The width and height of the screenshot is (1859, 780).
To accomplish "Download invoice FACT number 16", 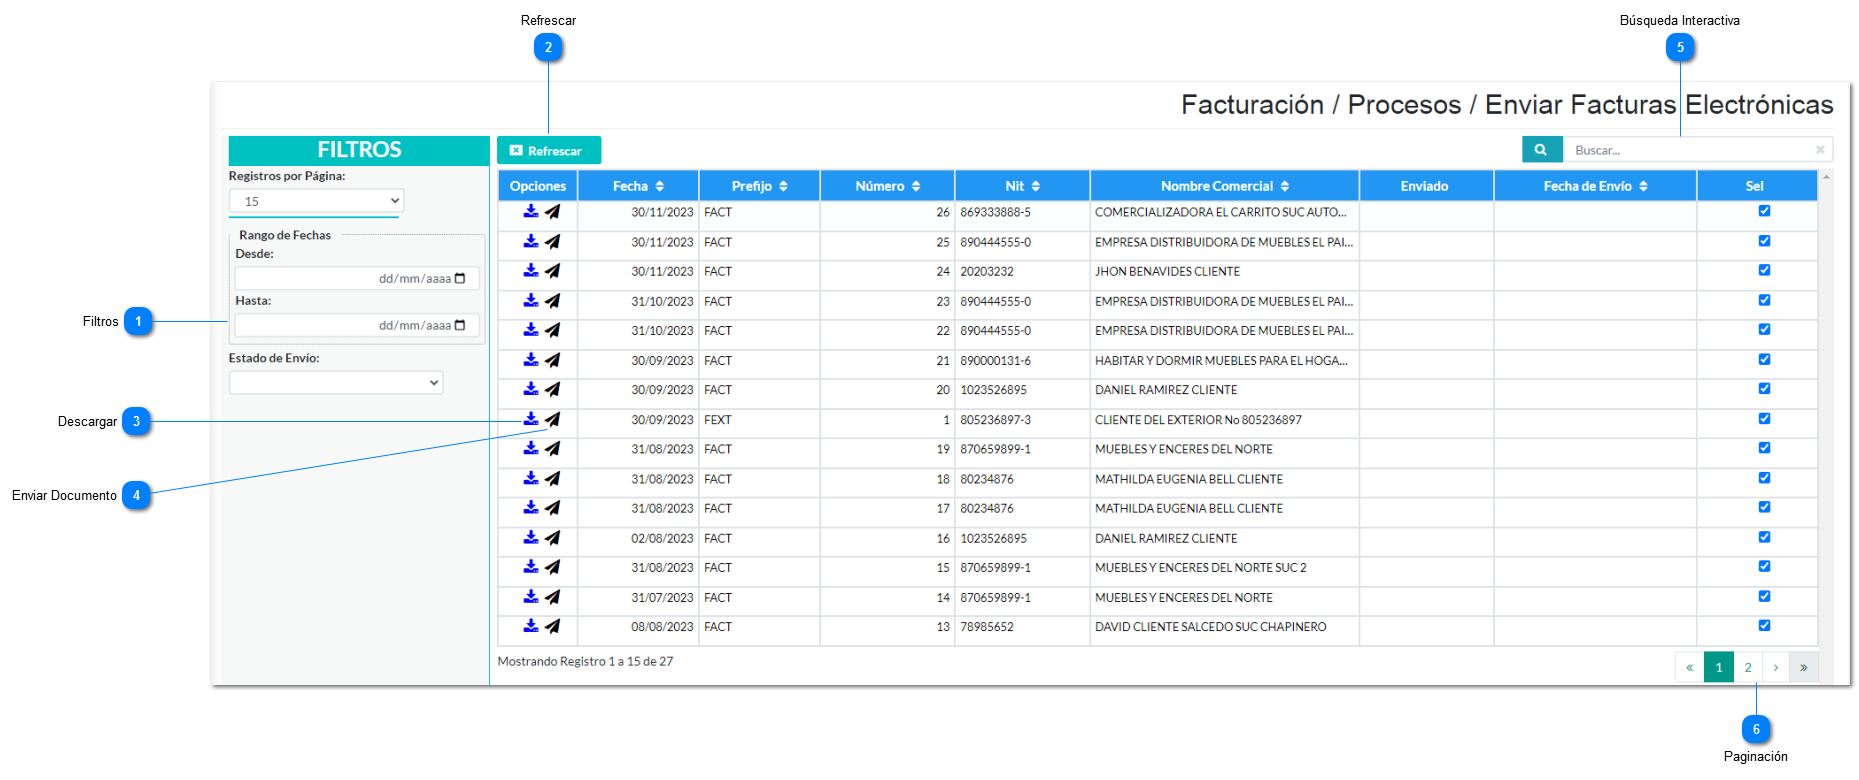I will 531,538.
